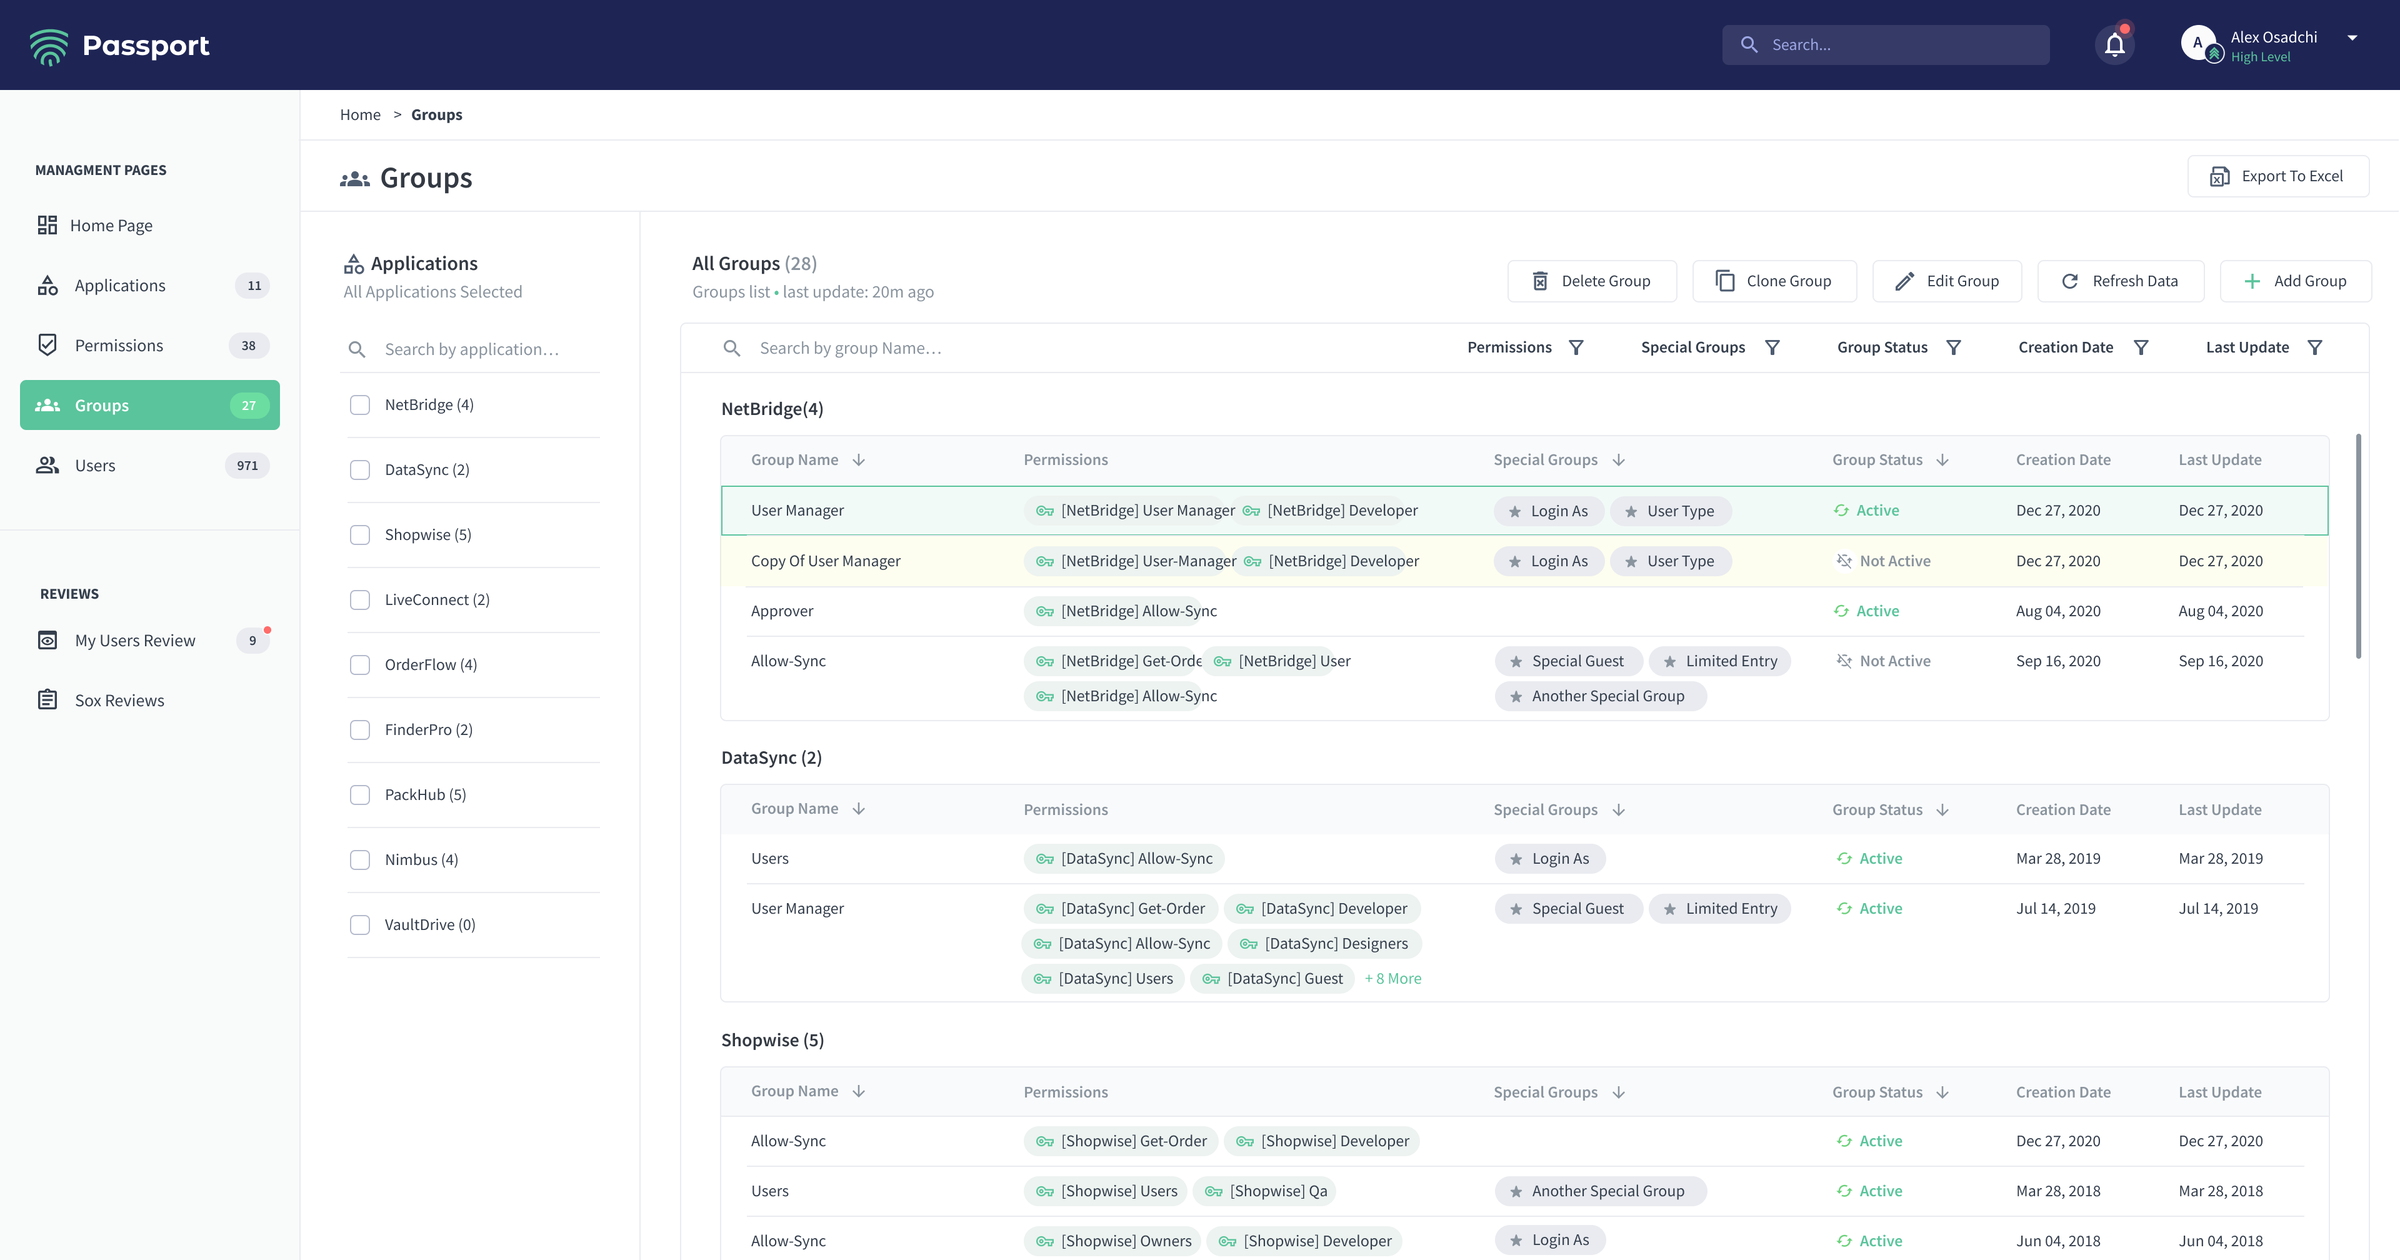Click the magnifier icon in application search
The width and height of the screenshot is (2400, 1260).
(356, 349)
